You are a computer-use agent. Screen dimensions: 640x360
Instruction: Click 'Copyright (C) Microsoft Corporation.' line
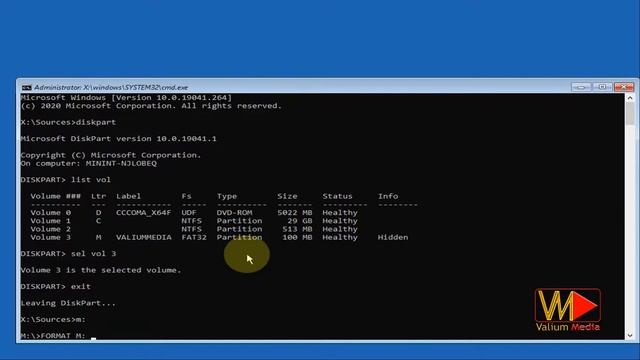(x=111, y=155)
